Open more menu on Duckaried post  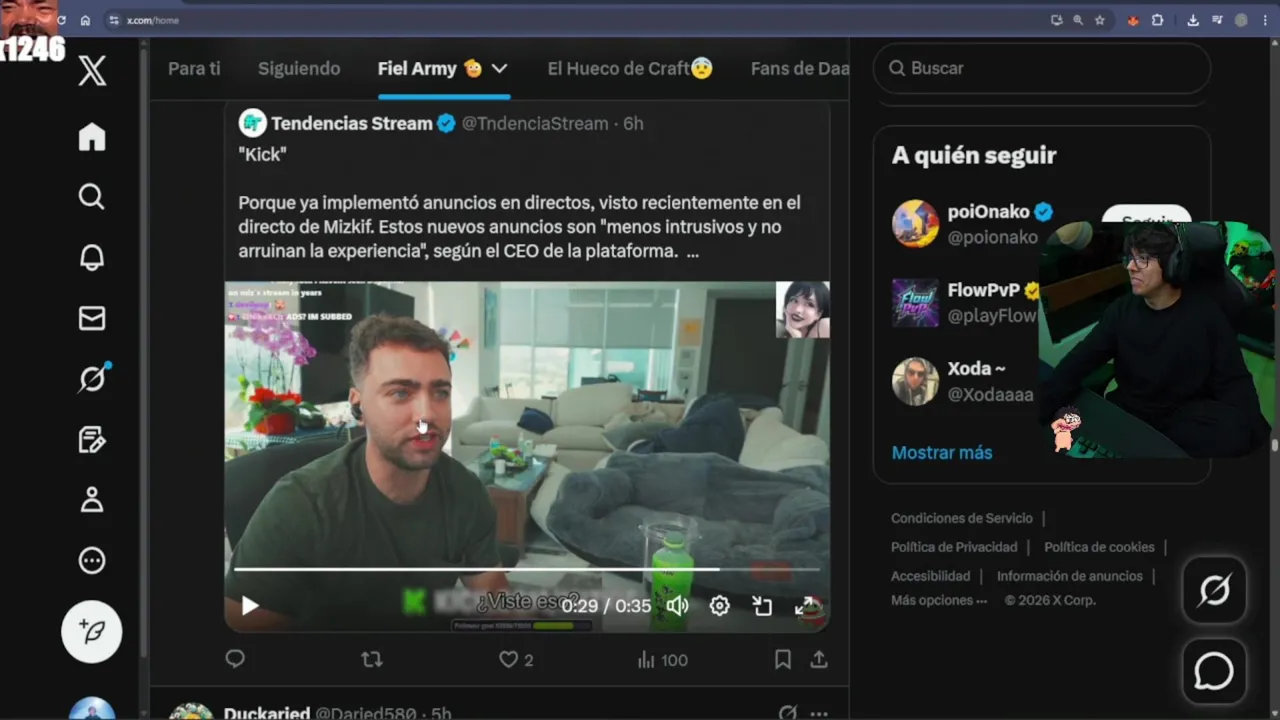[x=819, y=714]
